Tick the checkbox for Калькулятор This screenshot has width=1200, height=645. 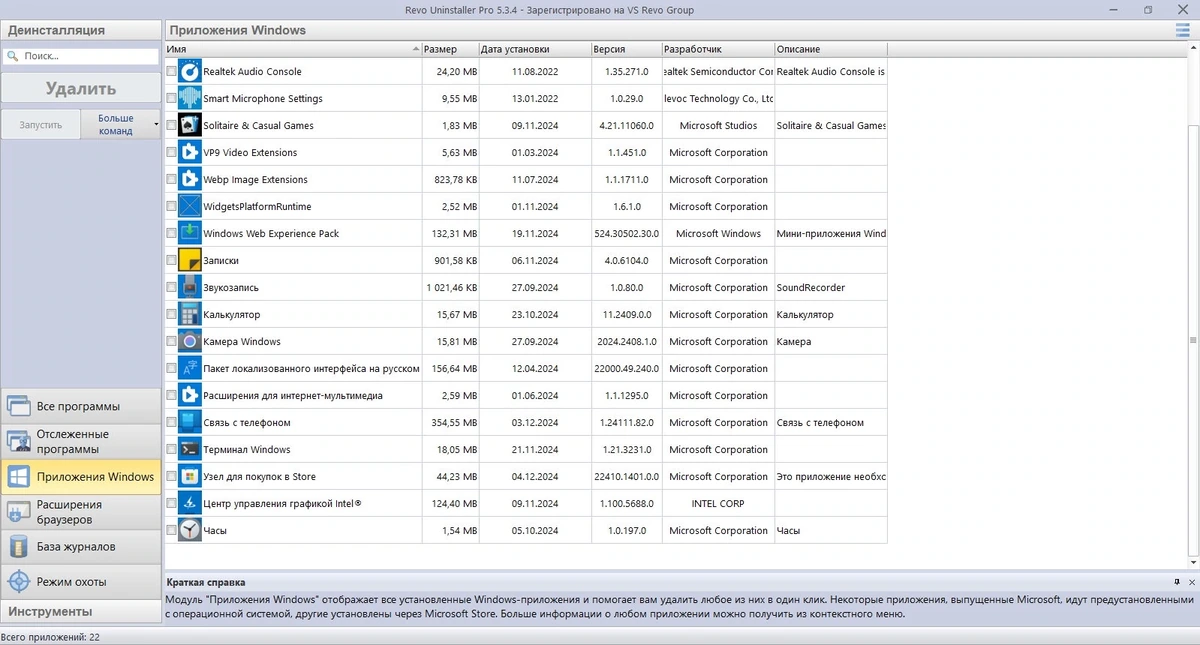[x=171, y=315]
